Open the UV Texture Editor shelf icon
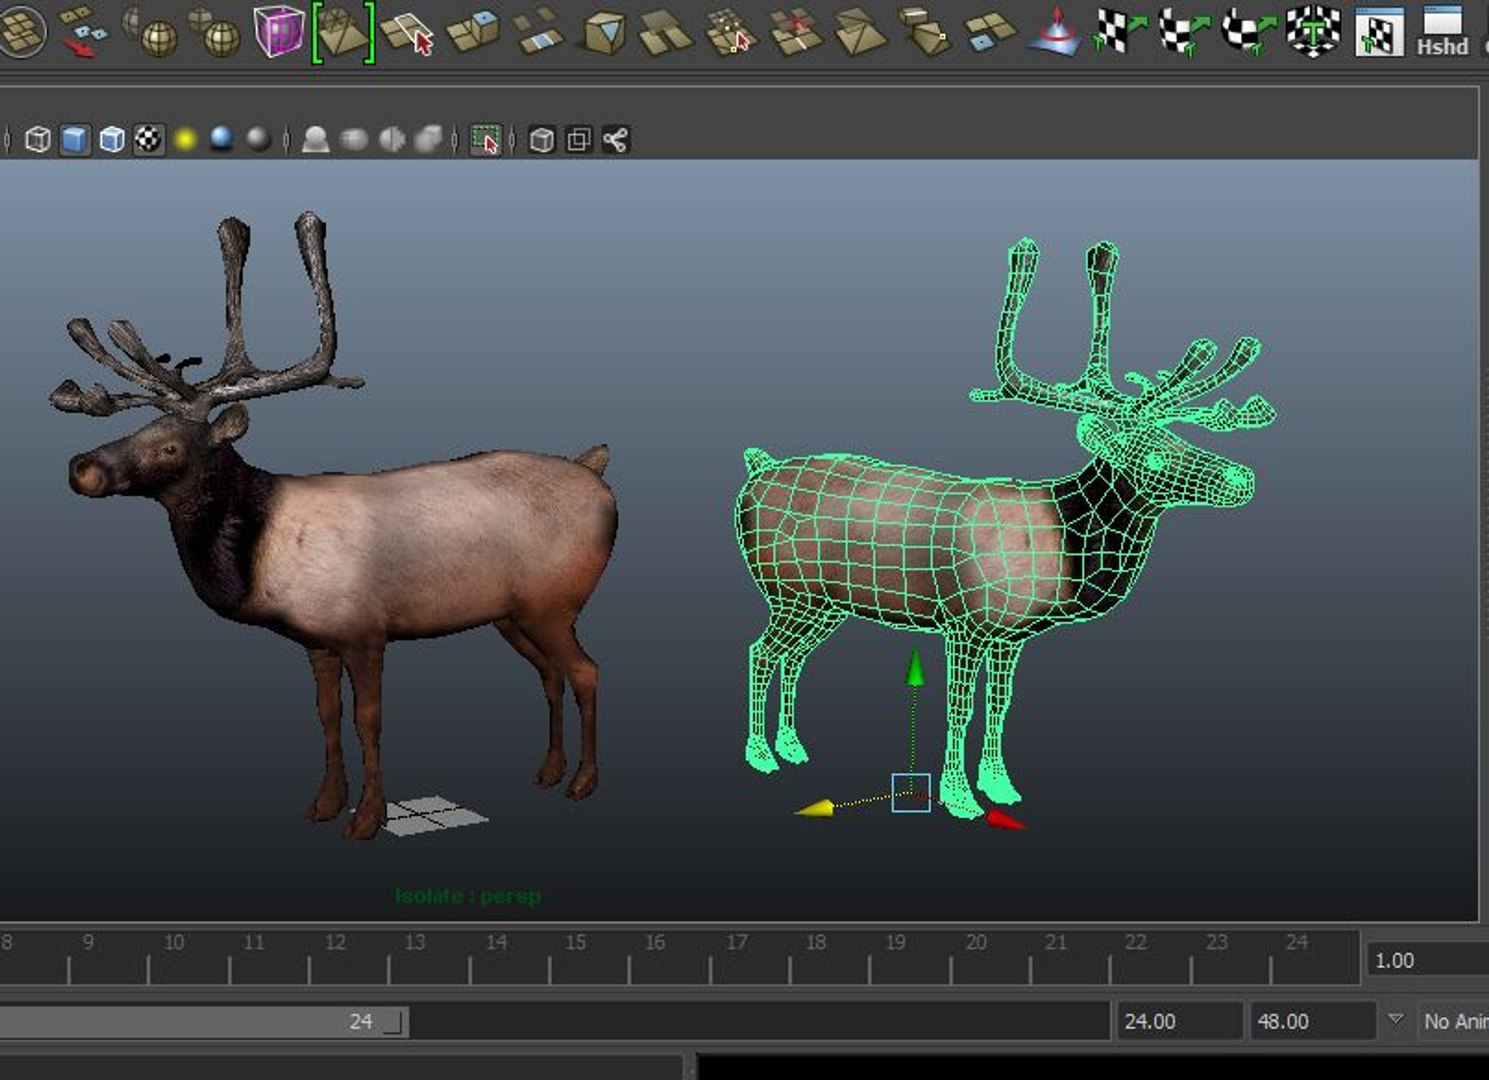Image resolution: width=1489 pixels, height=1080 pixels. tap(1379, 31)
